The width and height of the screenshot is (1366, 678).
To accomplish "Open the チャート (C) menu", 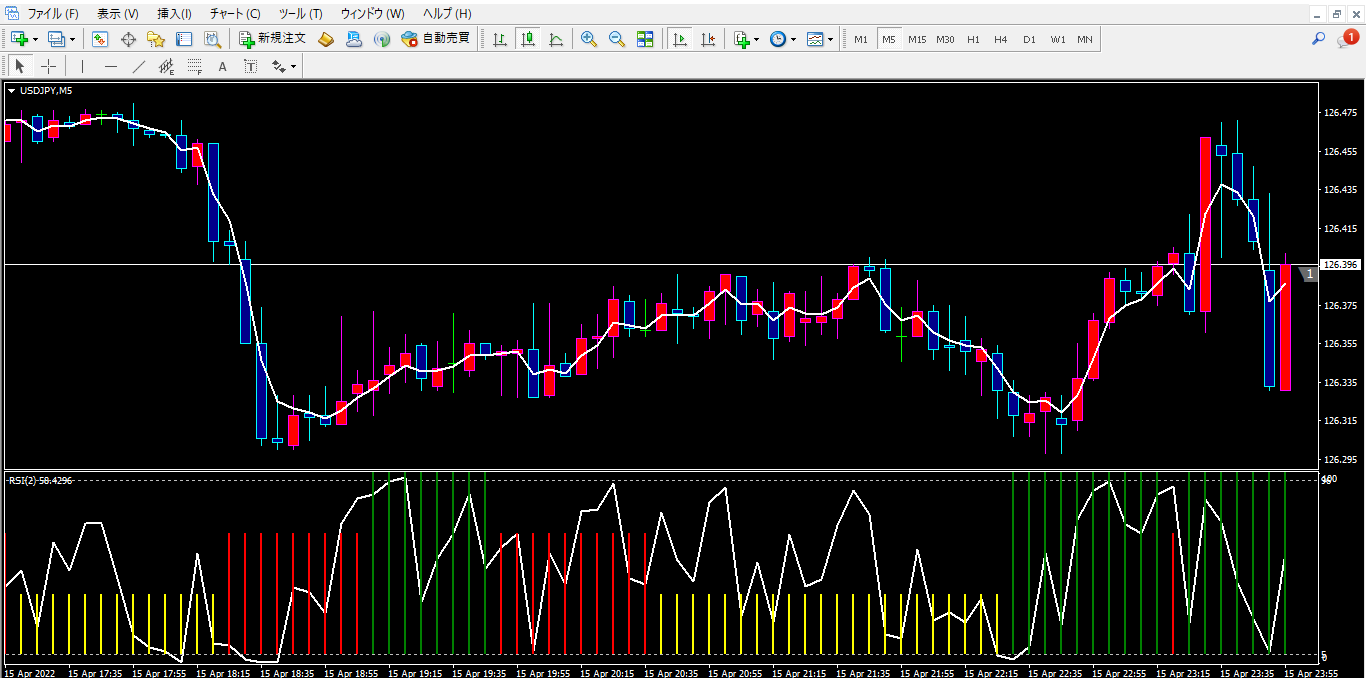I will [234, 13].
